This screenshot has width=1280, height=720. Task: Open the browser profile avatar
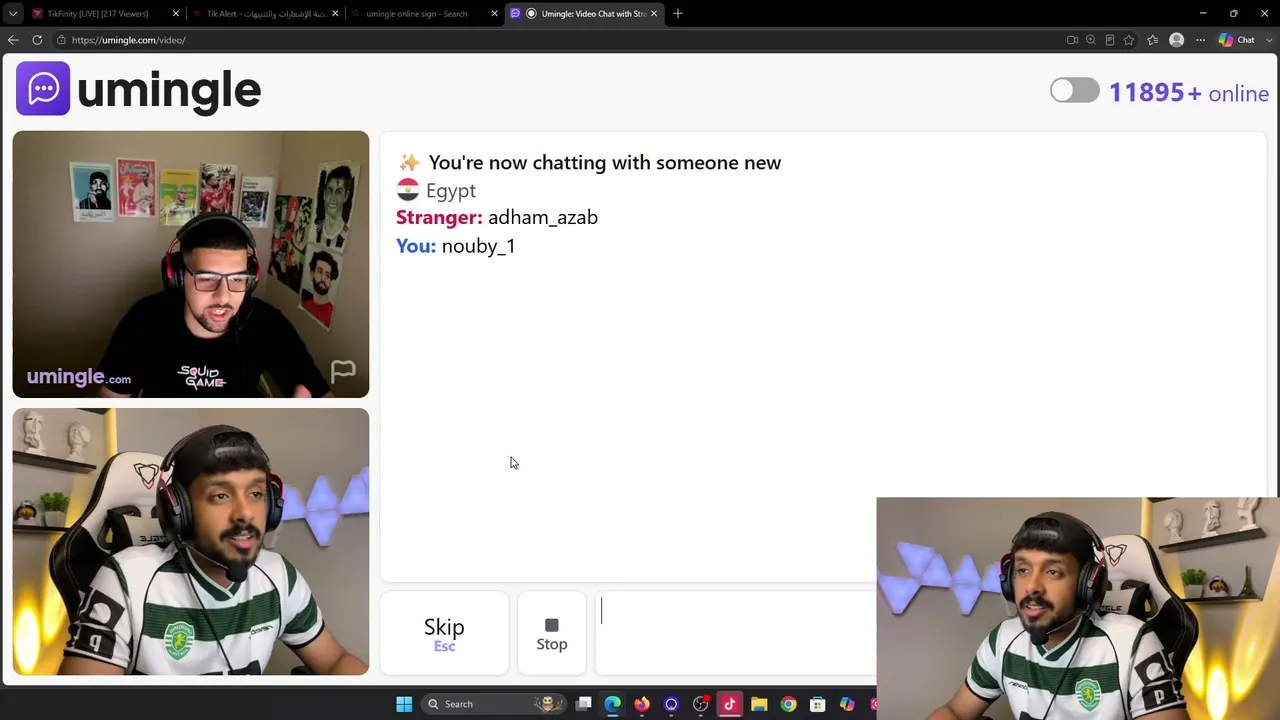pos(1177,40)
